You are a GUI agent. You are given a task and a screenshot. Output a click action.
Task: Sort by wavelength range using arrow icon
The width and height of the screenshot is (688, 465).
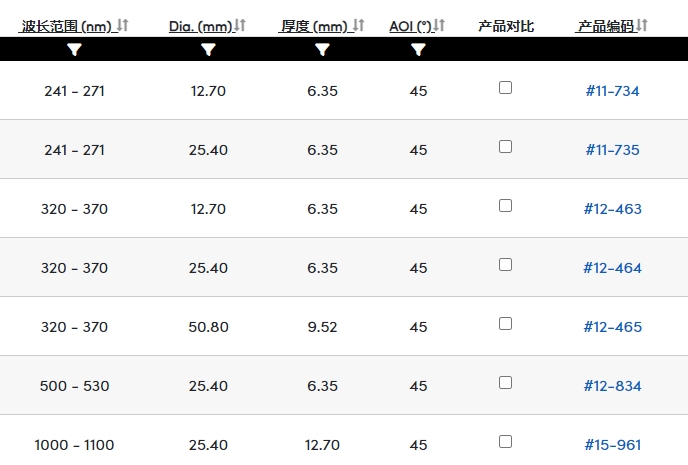point(123,25)
